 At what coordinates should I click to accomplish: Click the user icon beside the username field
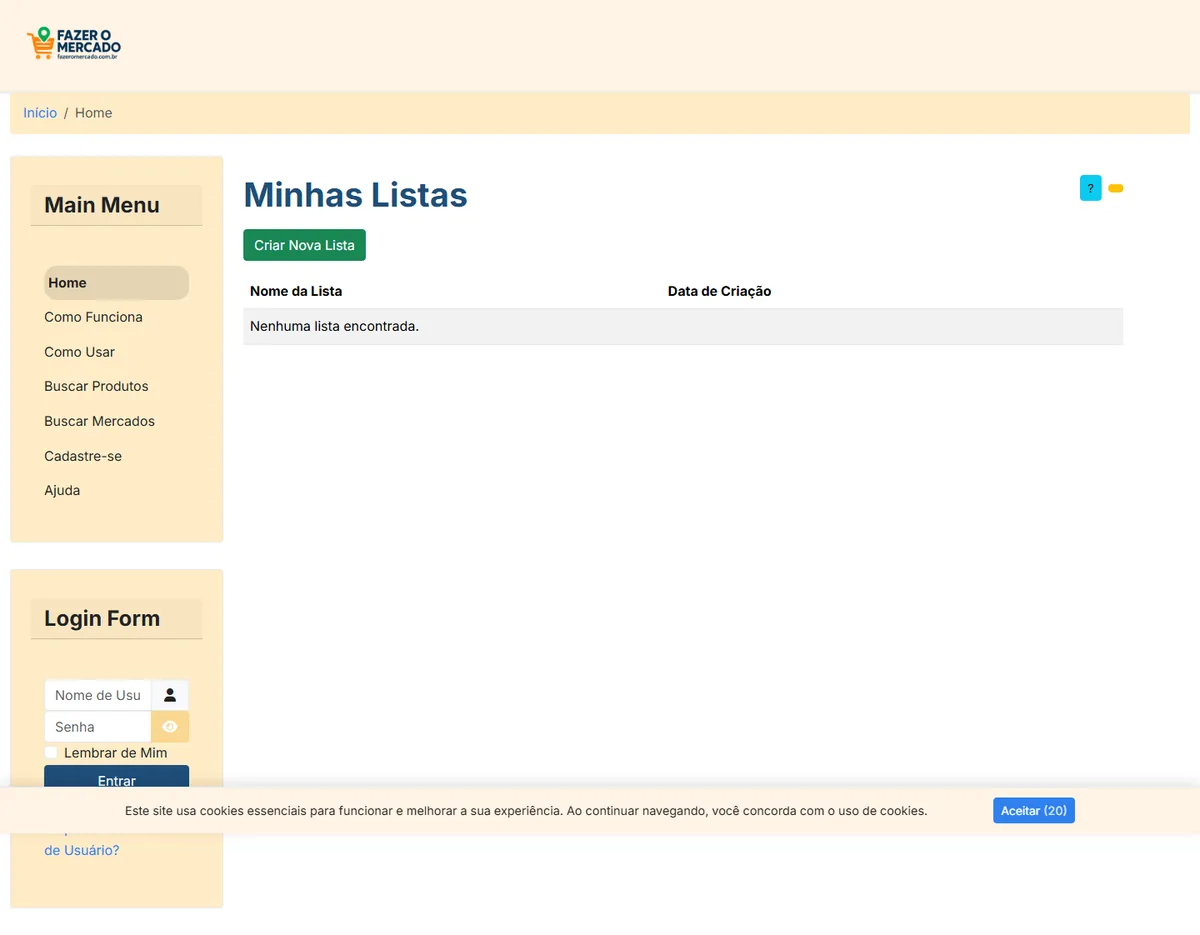170,695
